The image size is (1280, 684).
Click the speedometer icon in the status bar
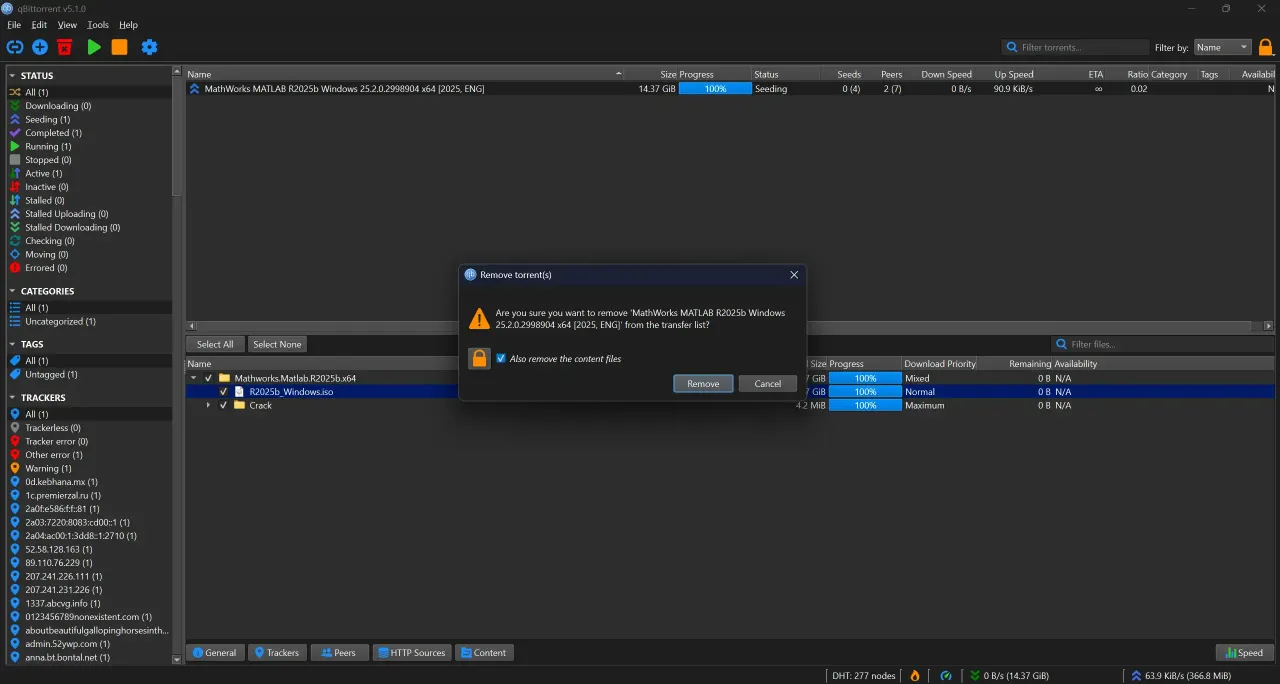(x=946, y=676)
